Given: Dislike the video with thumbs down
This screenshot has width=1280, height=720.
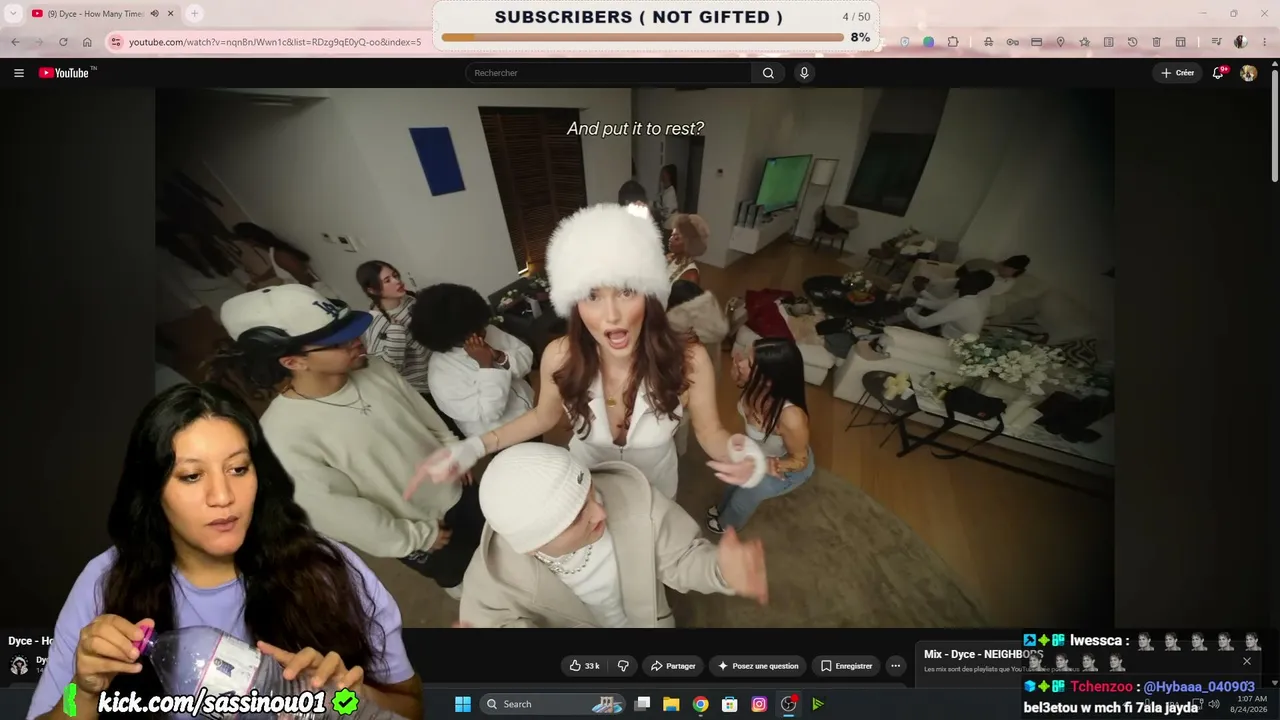Looking at the screenshot, I should tap(623, 666).
